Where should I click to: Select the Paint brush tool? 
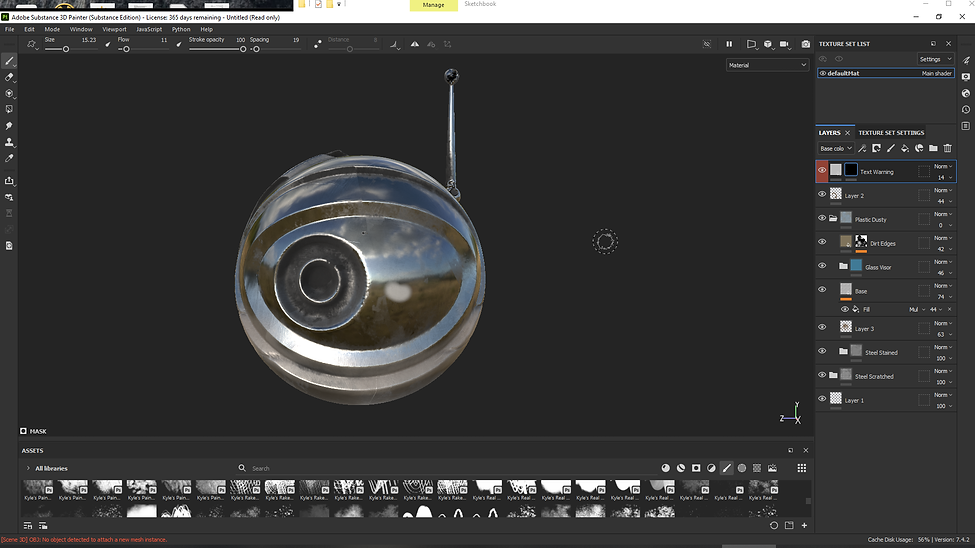click(9, 61)
